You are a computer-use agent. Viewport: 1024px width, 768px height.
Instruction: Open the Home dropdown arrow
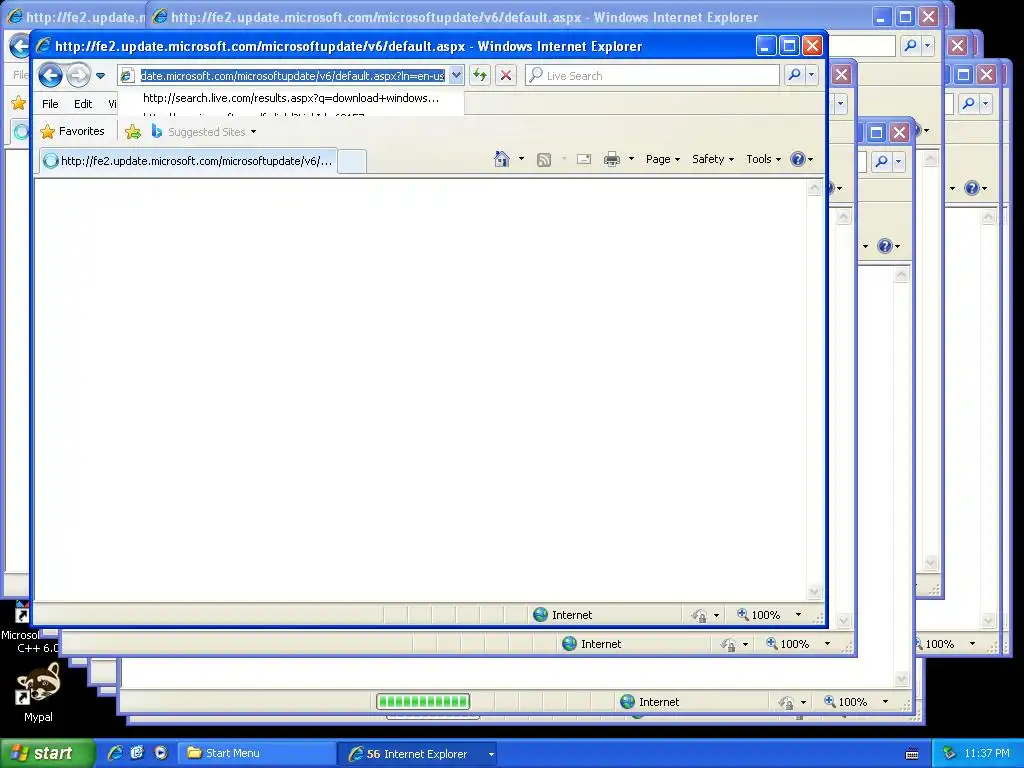[521, 159]
